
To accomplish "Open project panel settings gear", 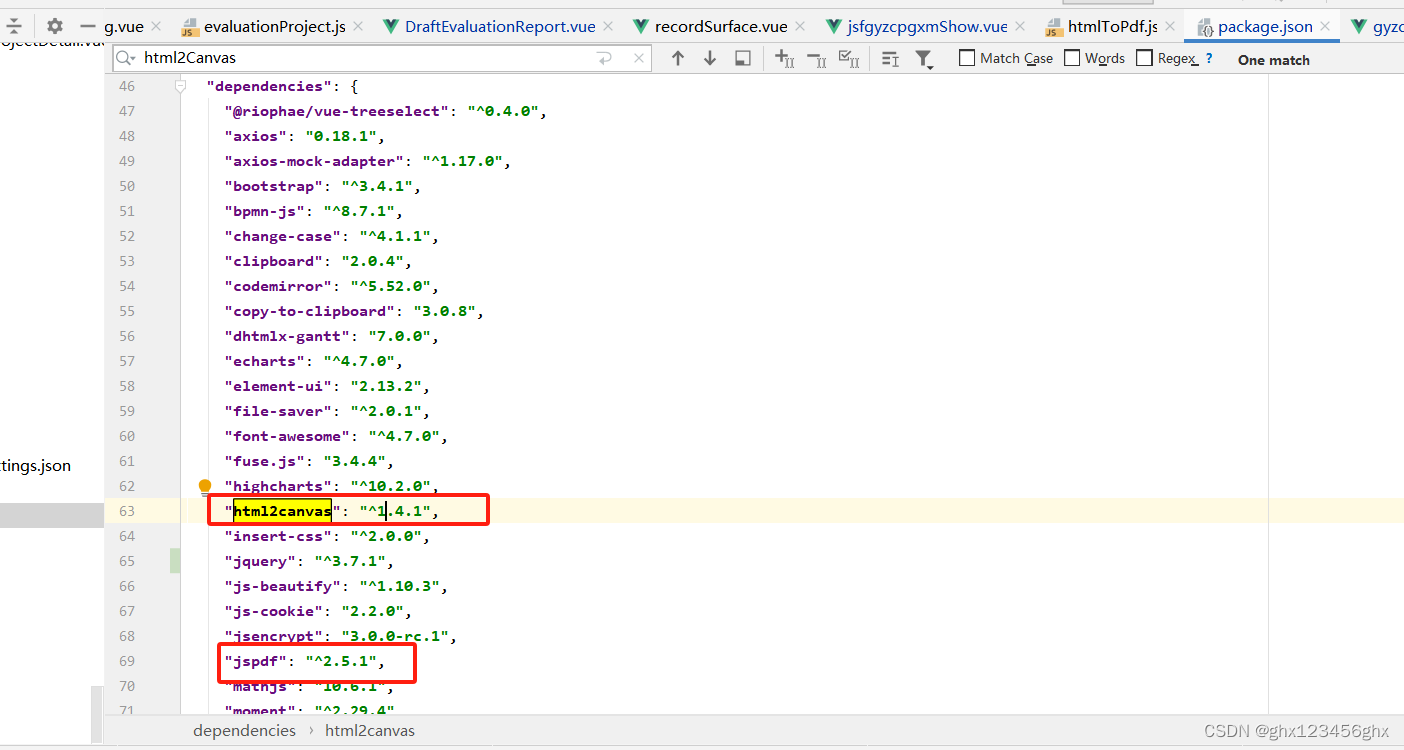I will 55,27.
